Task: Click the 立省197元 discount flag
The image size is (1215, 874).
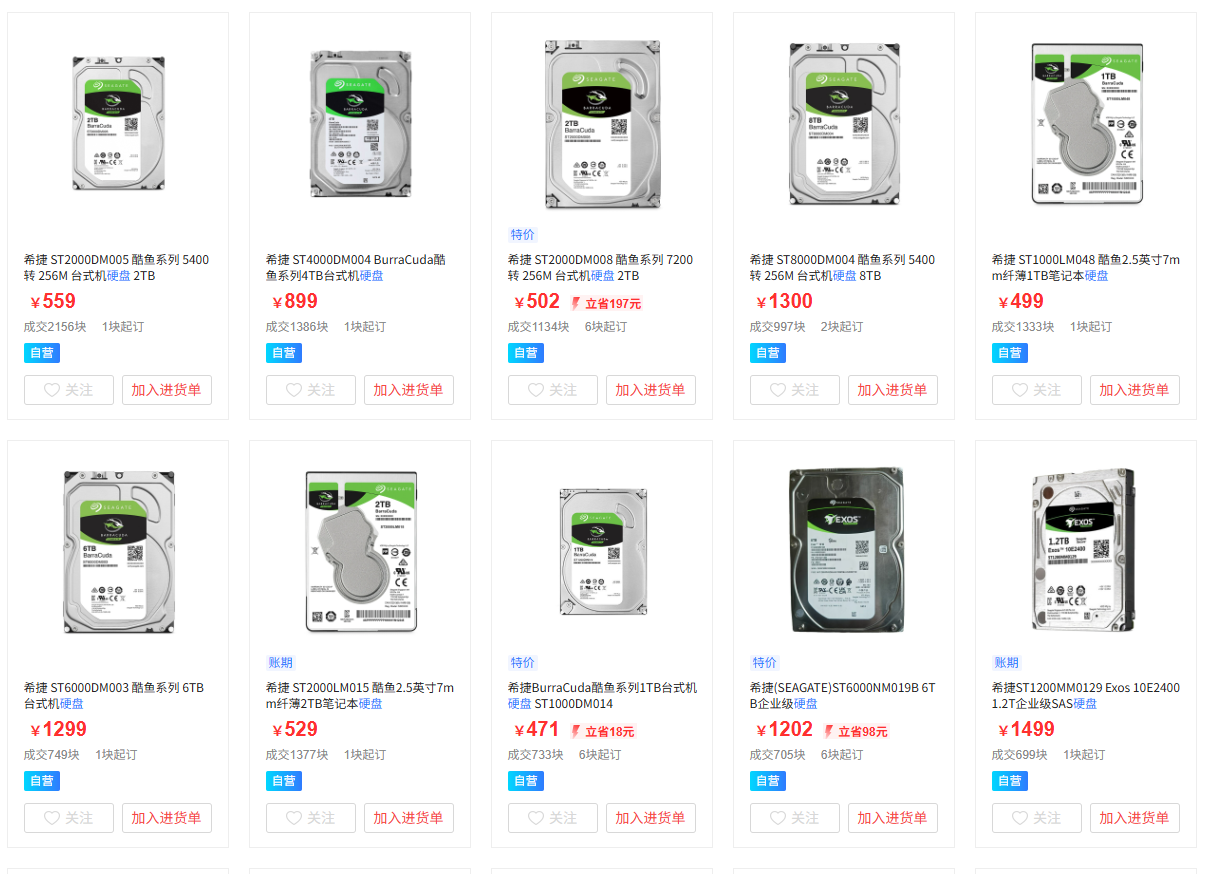Action: tap(606, 303)
